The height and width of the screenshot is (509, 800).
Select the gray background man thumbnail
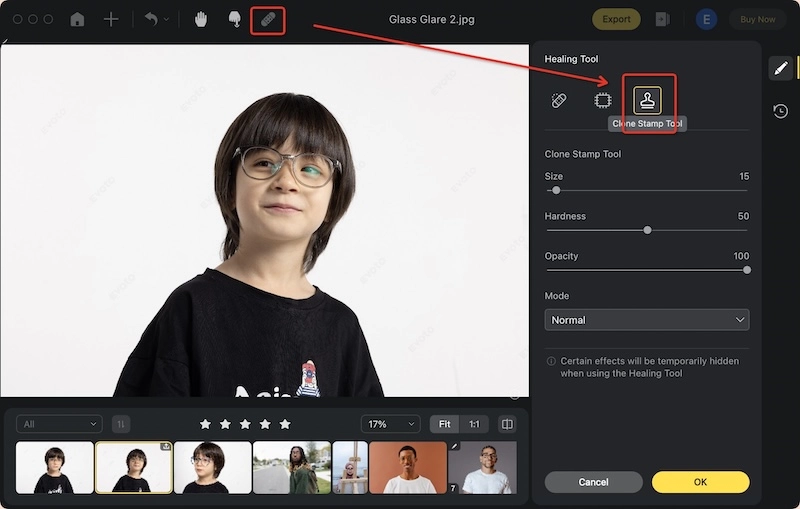(x=482, y=468)
